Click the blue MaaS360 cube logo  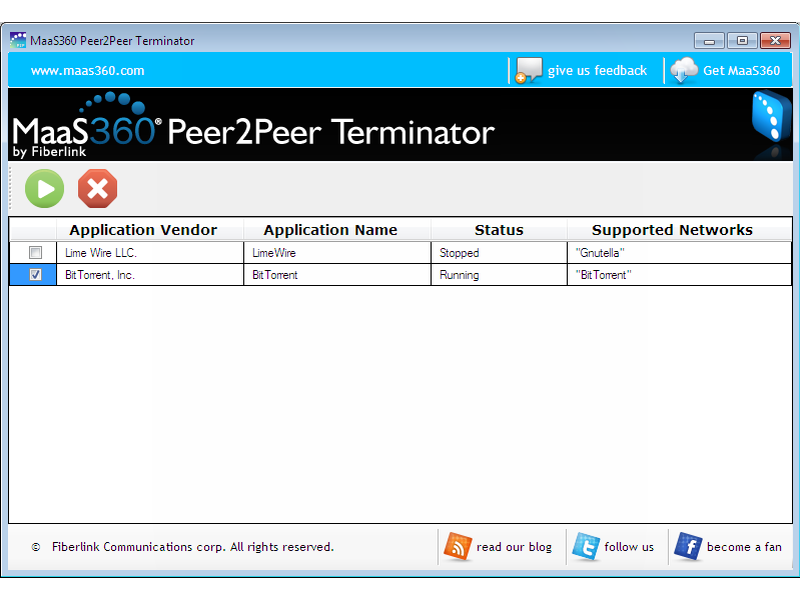click(x=771, y=117)
